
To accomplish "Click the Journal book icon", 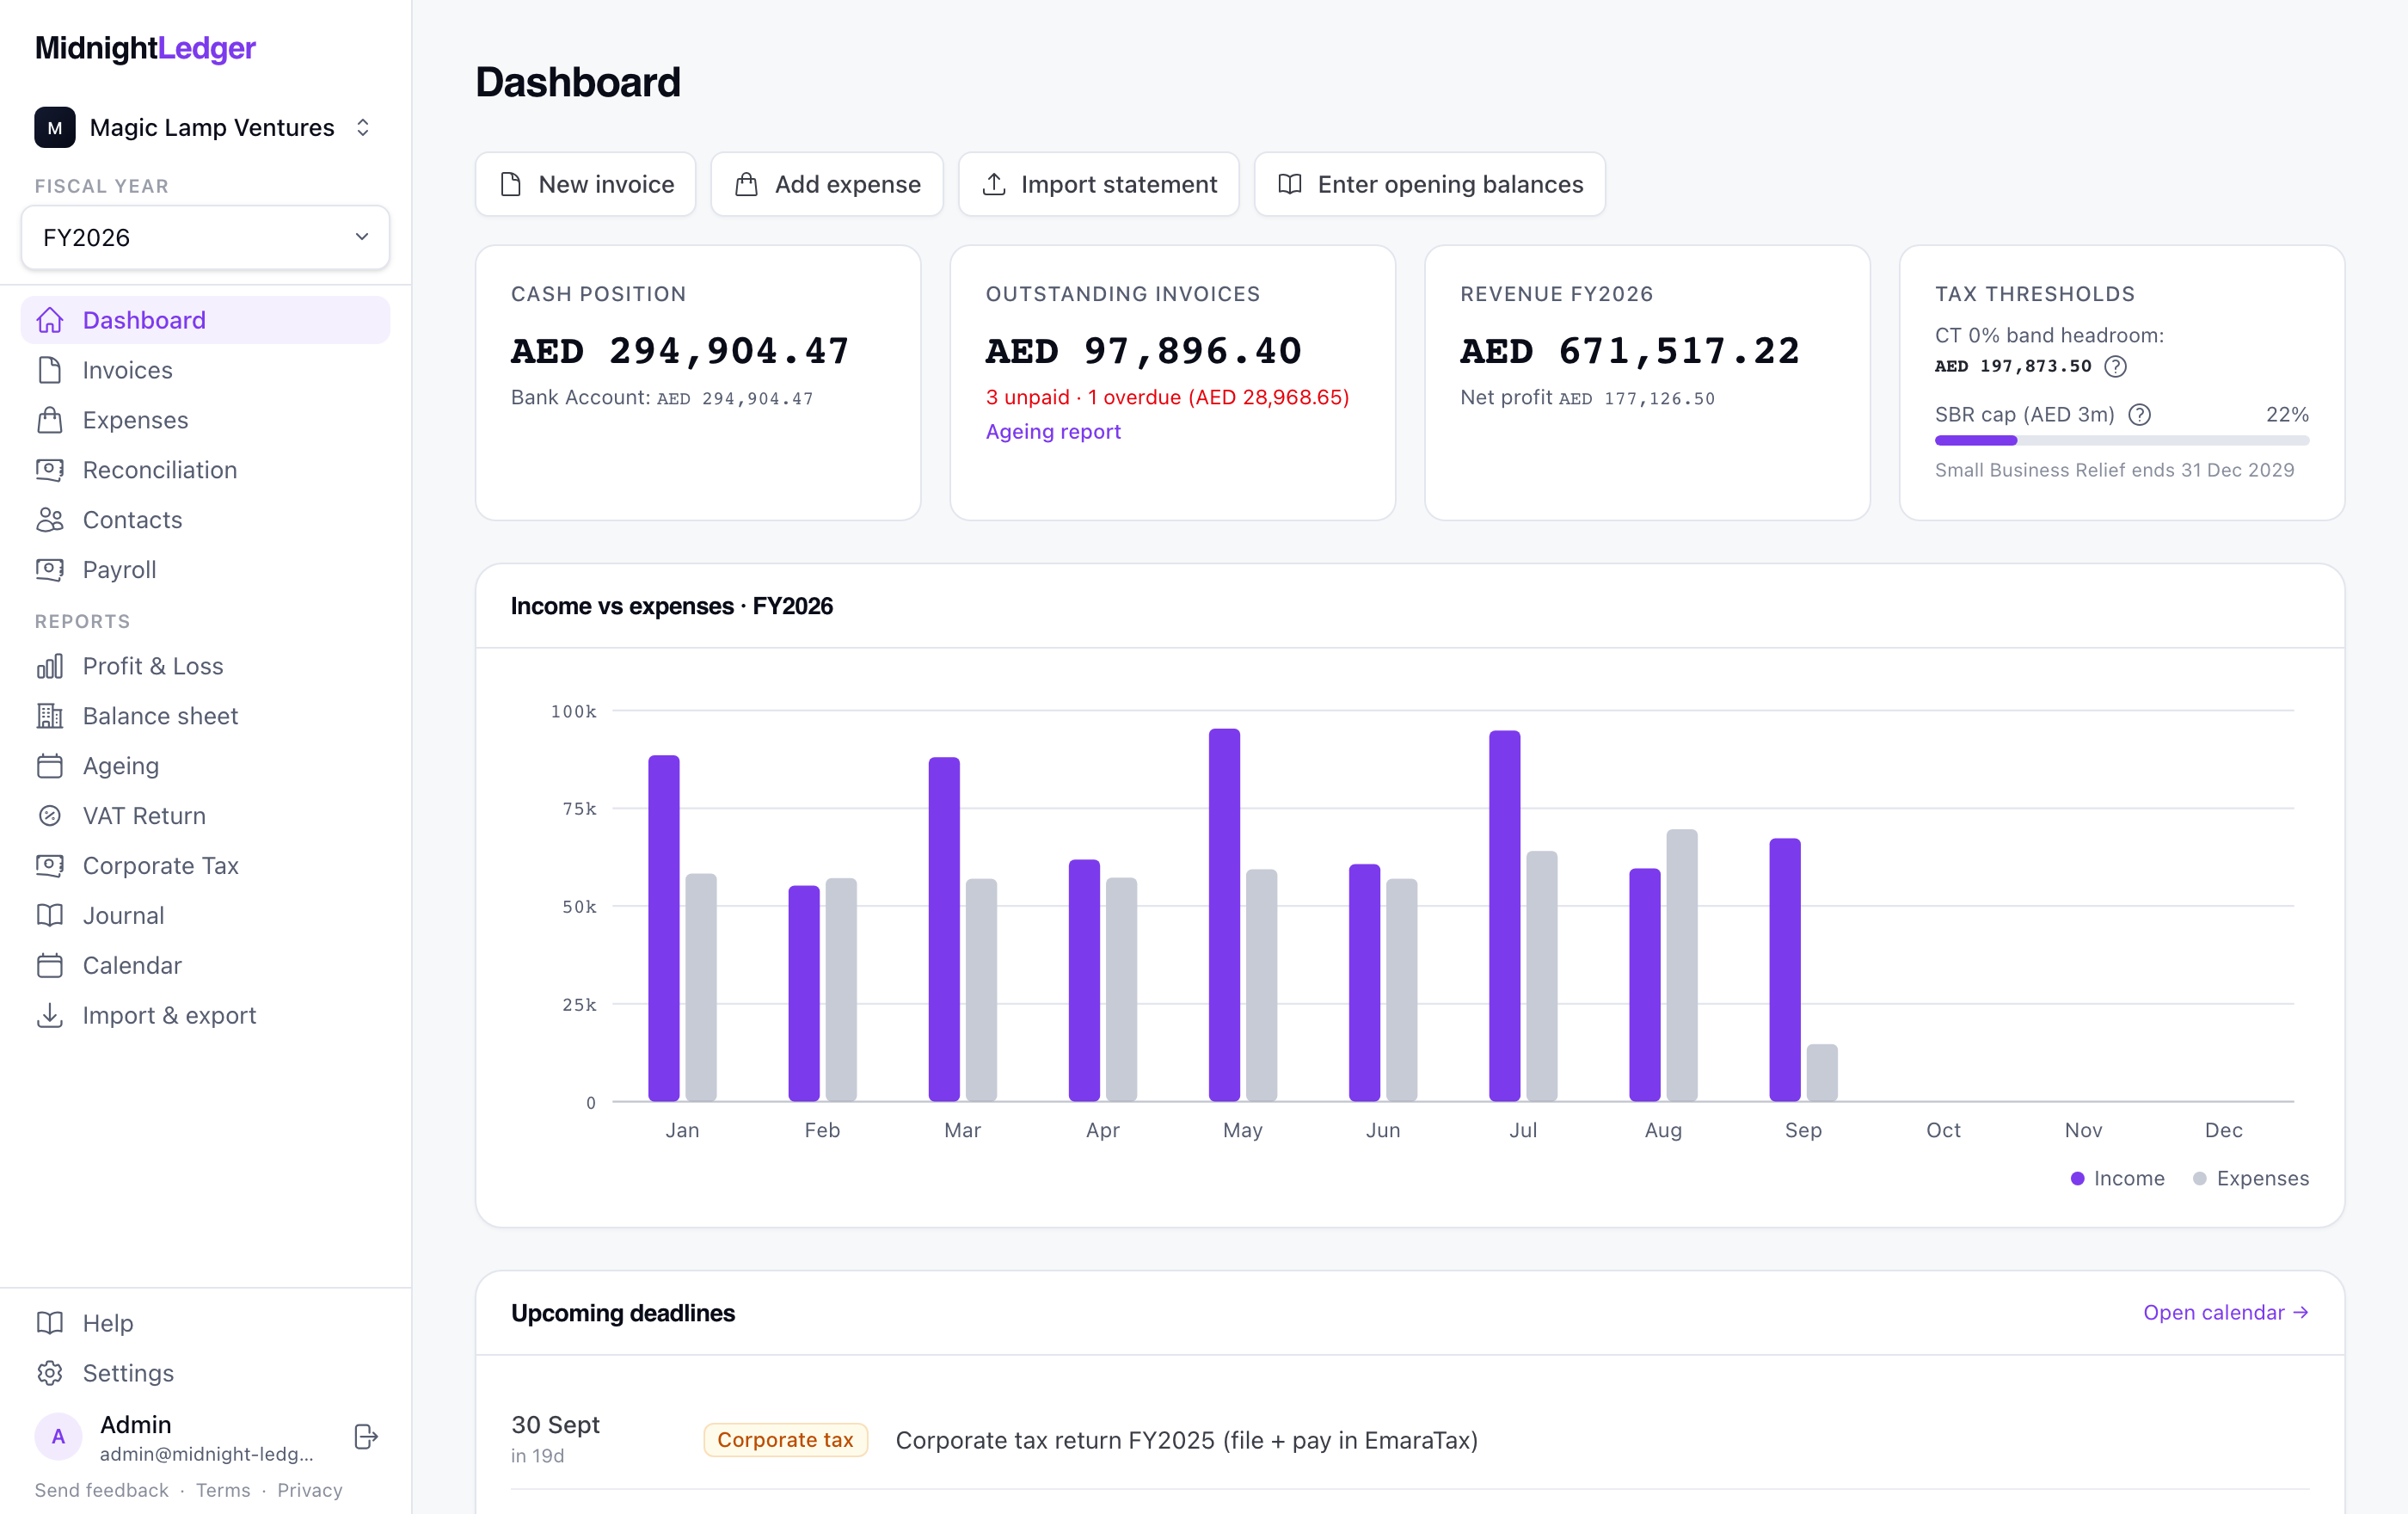I will tap(50, 916).
